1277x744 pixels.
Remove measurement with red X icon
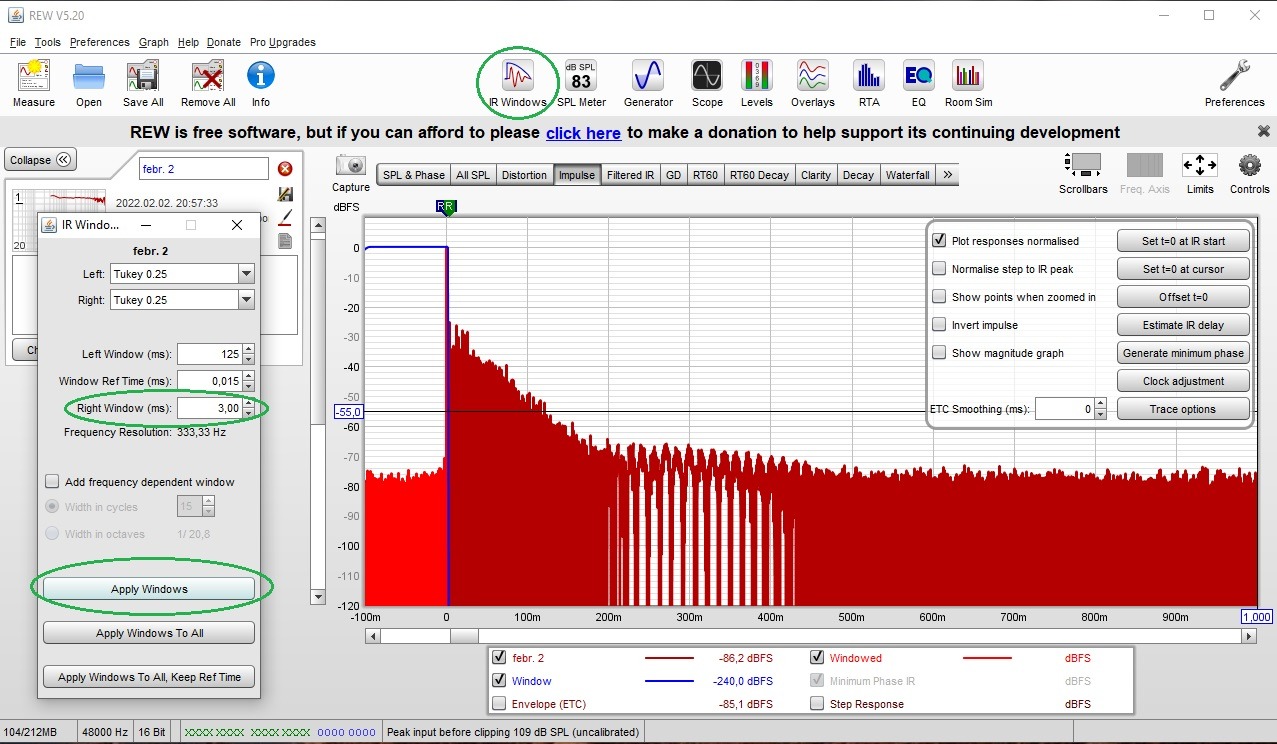(x=285, y=169)
